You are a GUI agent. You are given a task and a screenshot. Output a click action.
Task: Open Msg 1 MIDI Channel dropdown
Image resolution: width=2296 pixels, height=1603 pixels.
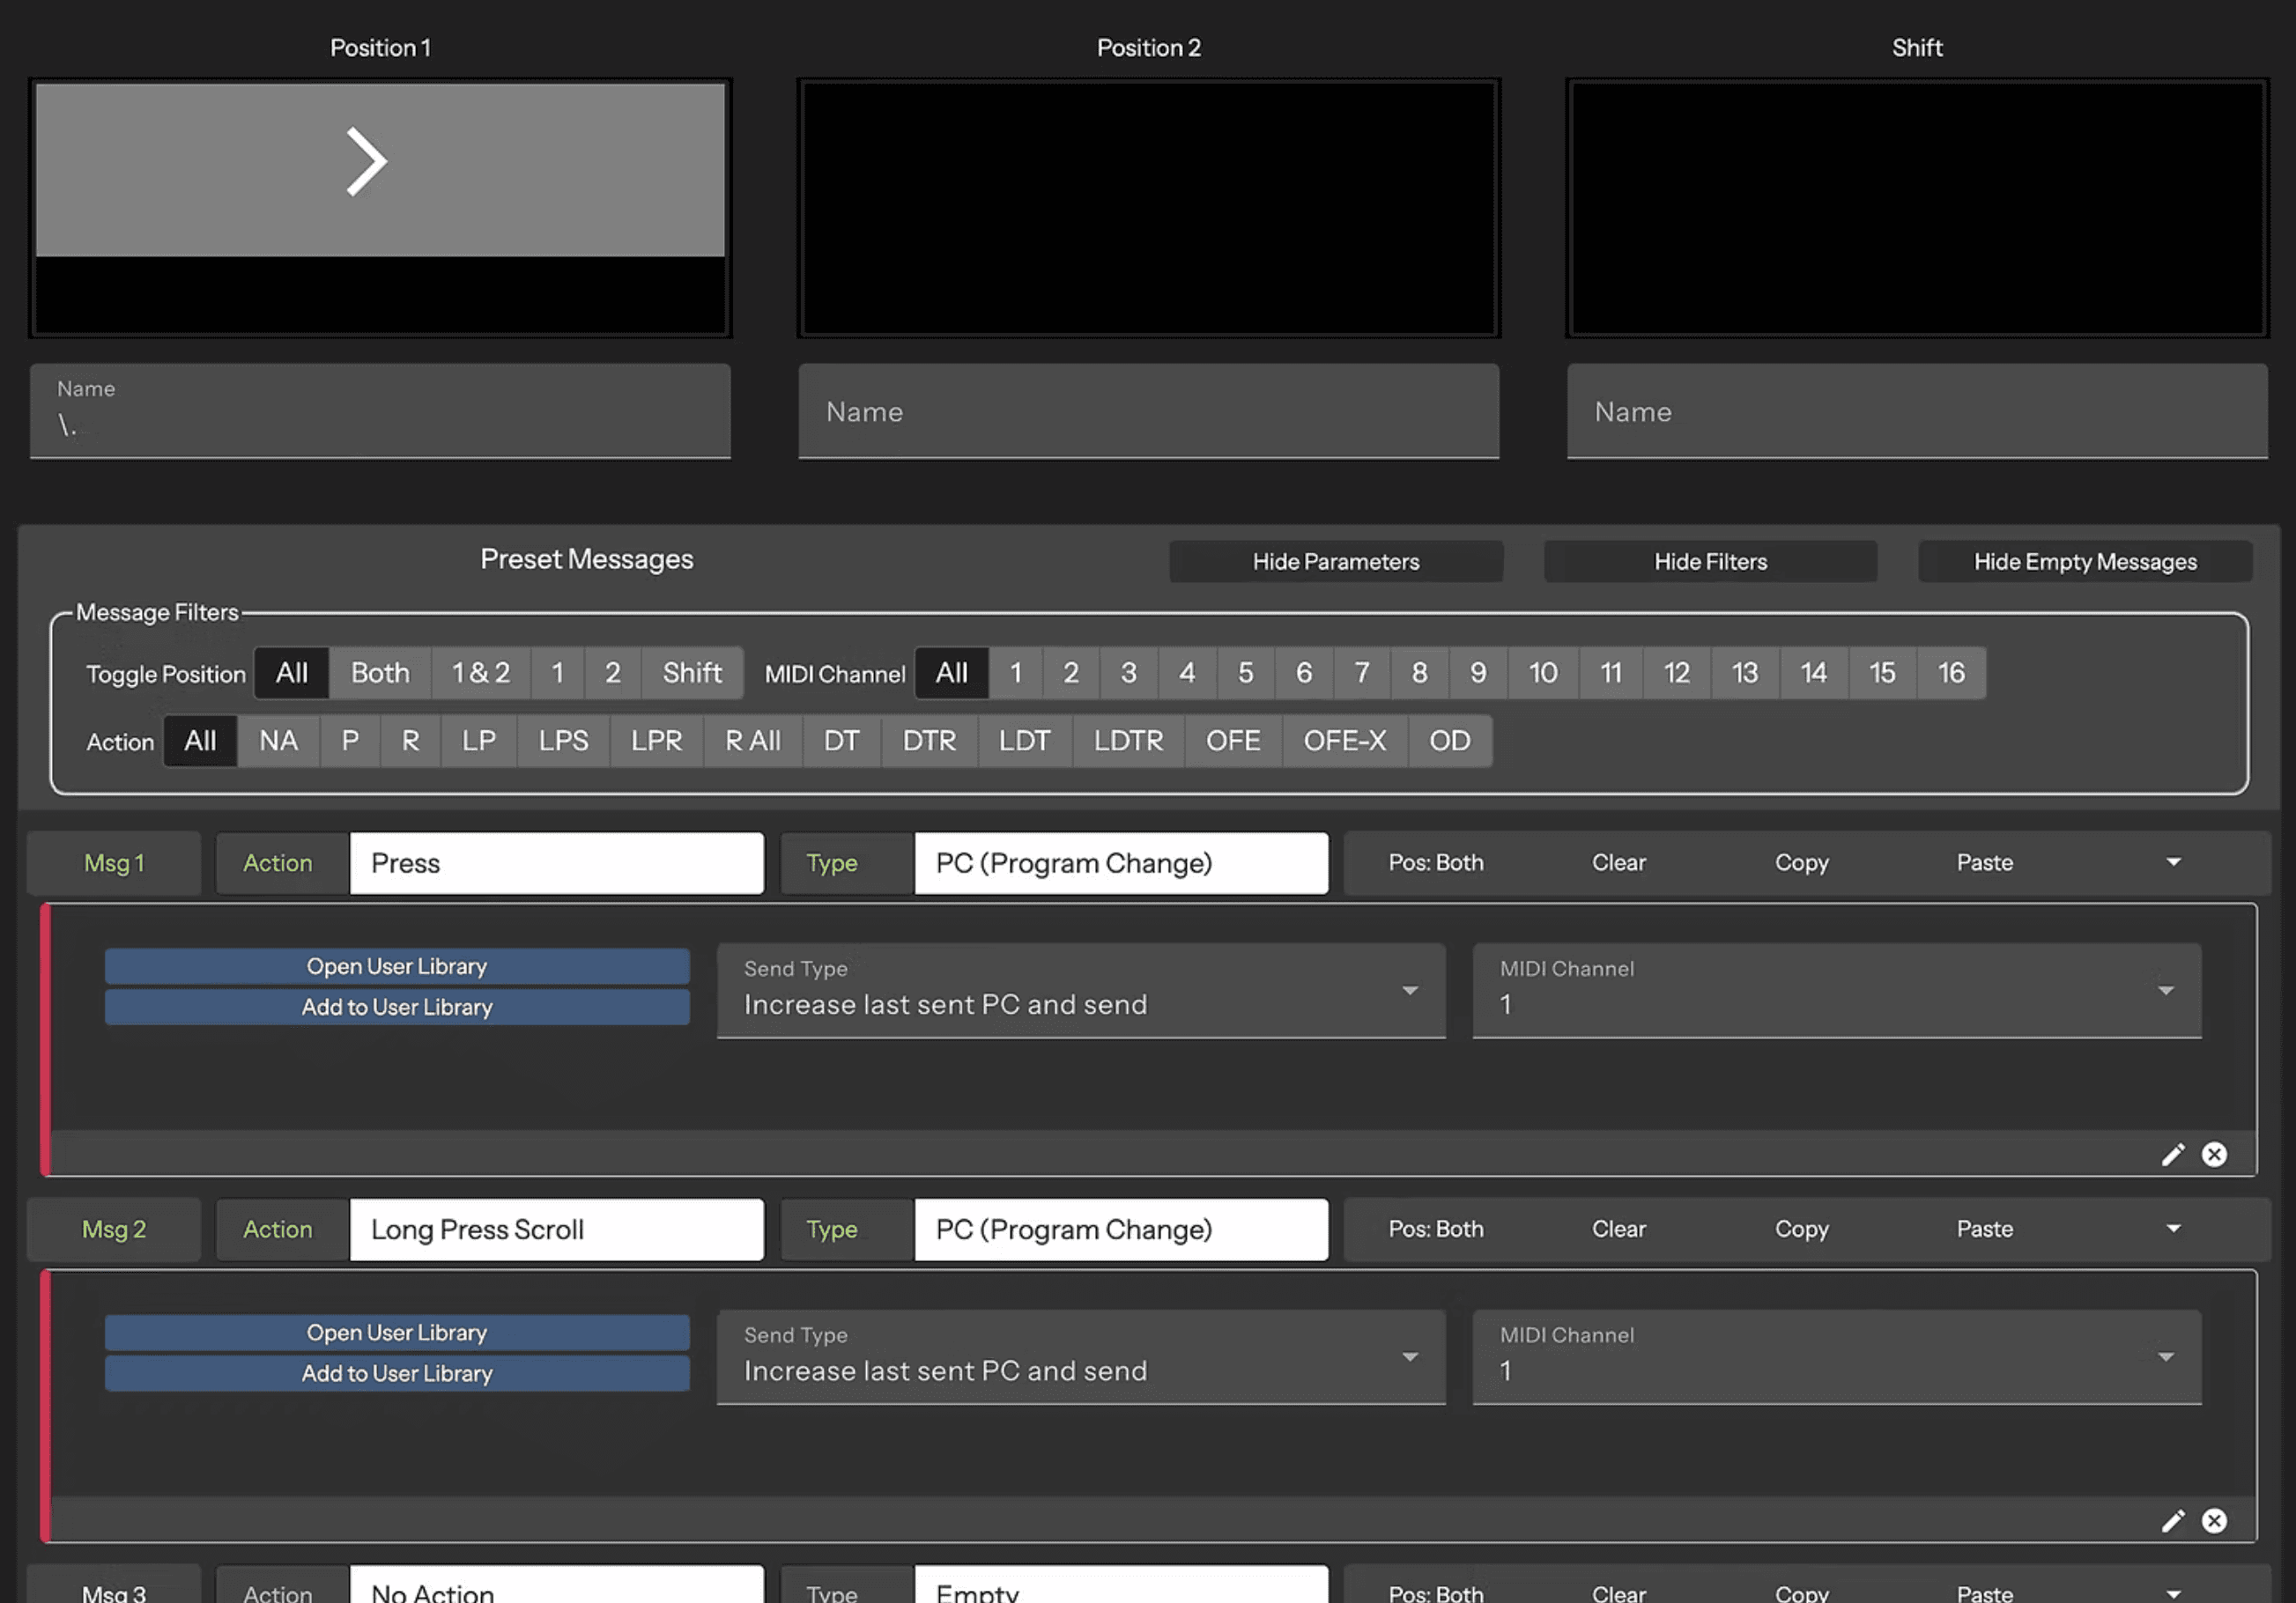click(x=1836, y=991)
